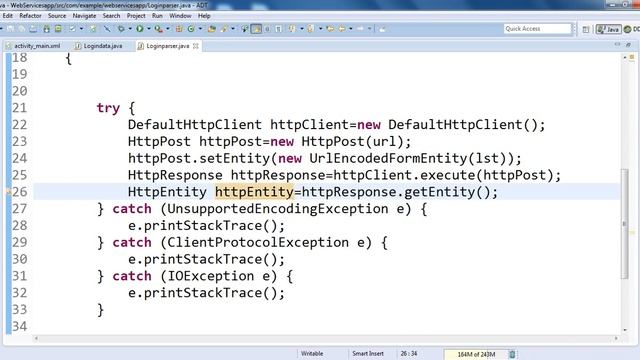
Task: Click the Search flashlight toolbar icon
Action: tap(224, 29)
